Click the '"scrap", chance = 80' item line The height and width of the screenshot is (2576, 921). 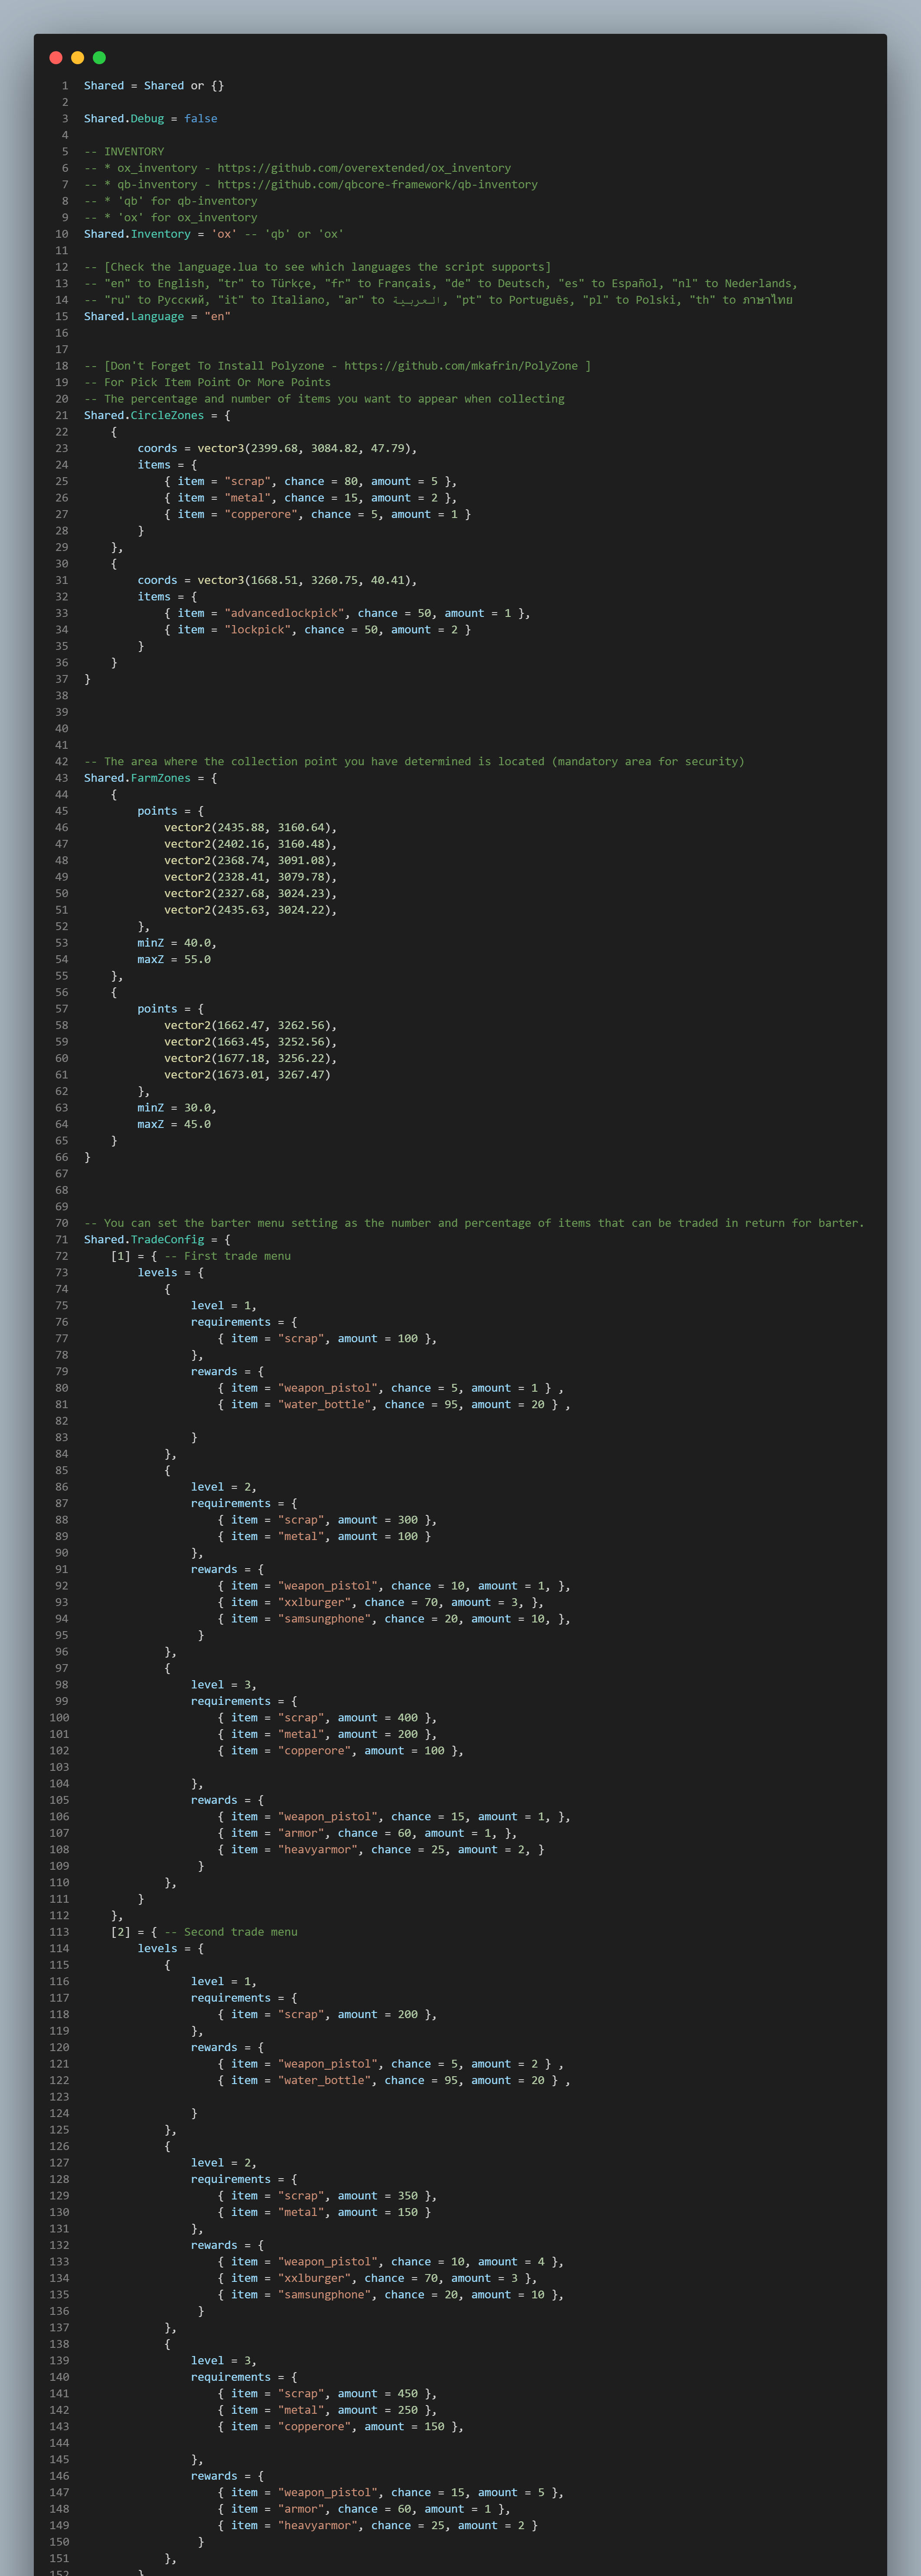tap(311, 482)
